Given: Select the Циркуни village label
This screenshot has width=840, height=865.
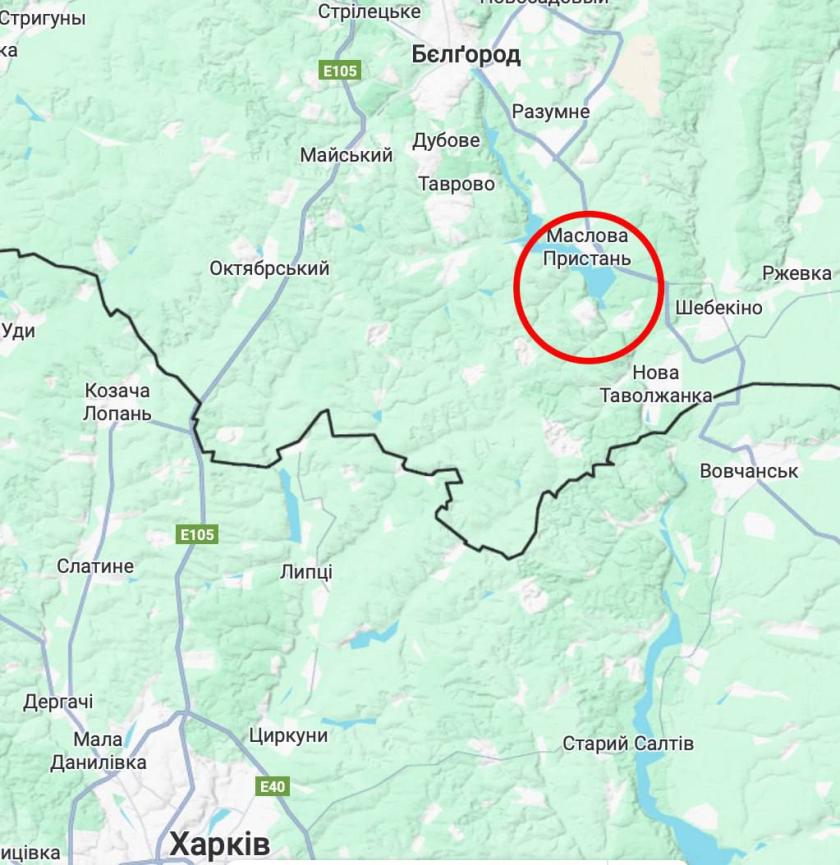Looking at the screenshot, I should (x=288, y=735).
